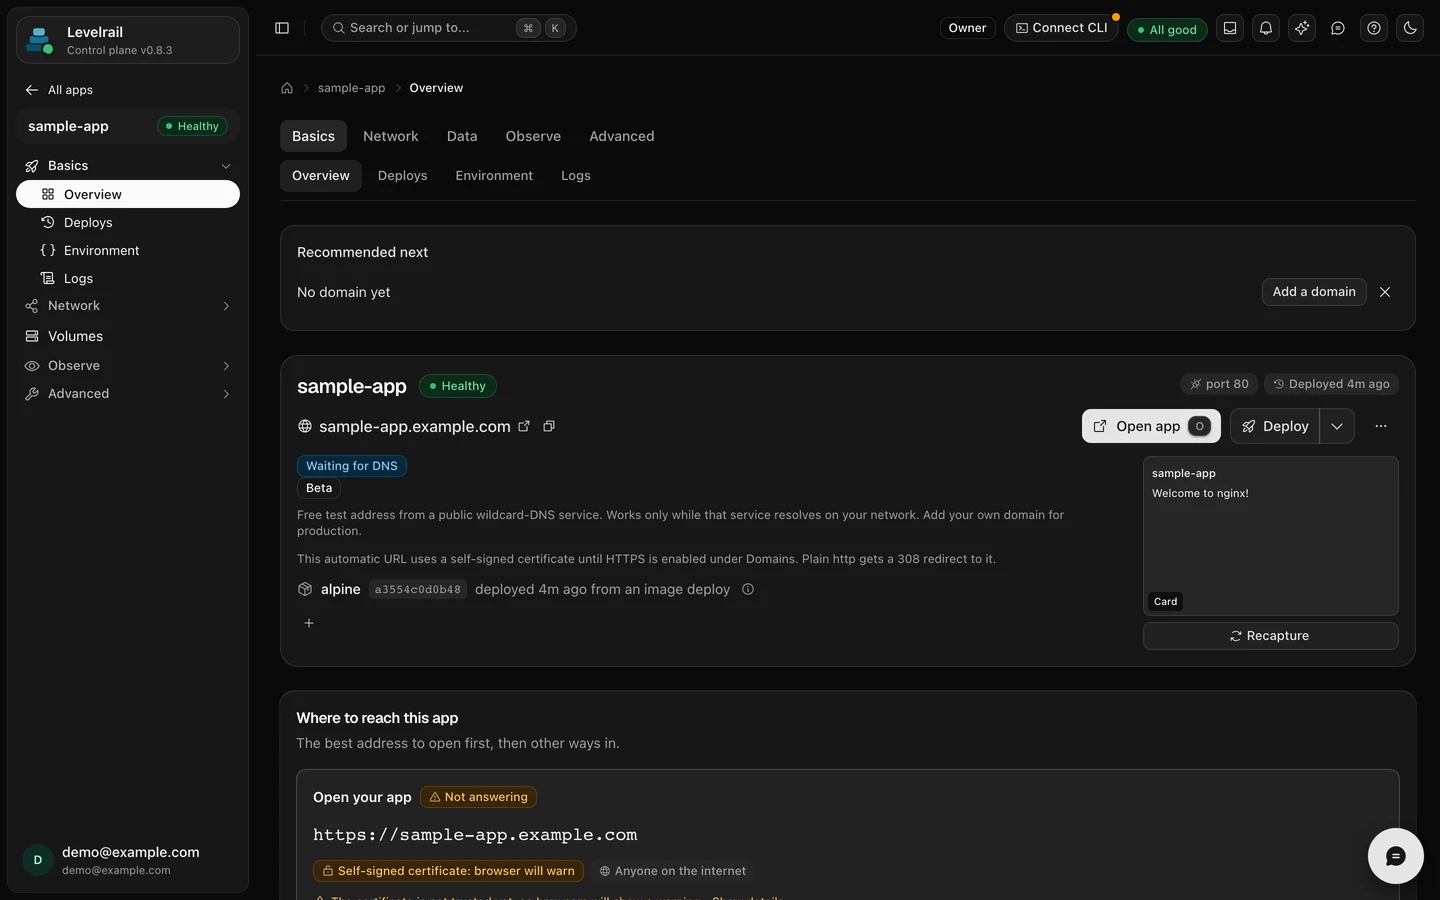
Task: Toggle dark mode moon icon
Action: 1410,28
